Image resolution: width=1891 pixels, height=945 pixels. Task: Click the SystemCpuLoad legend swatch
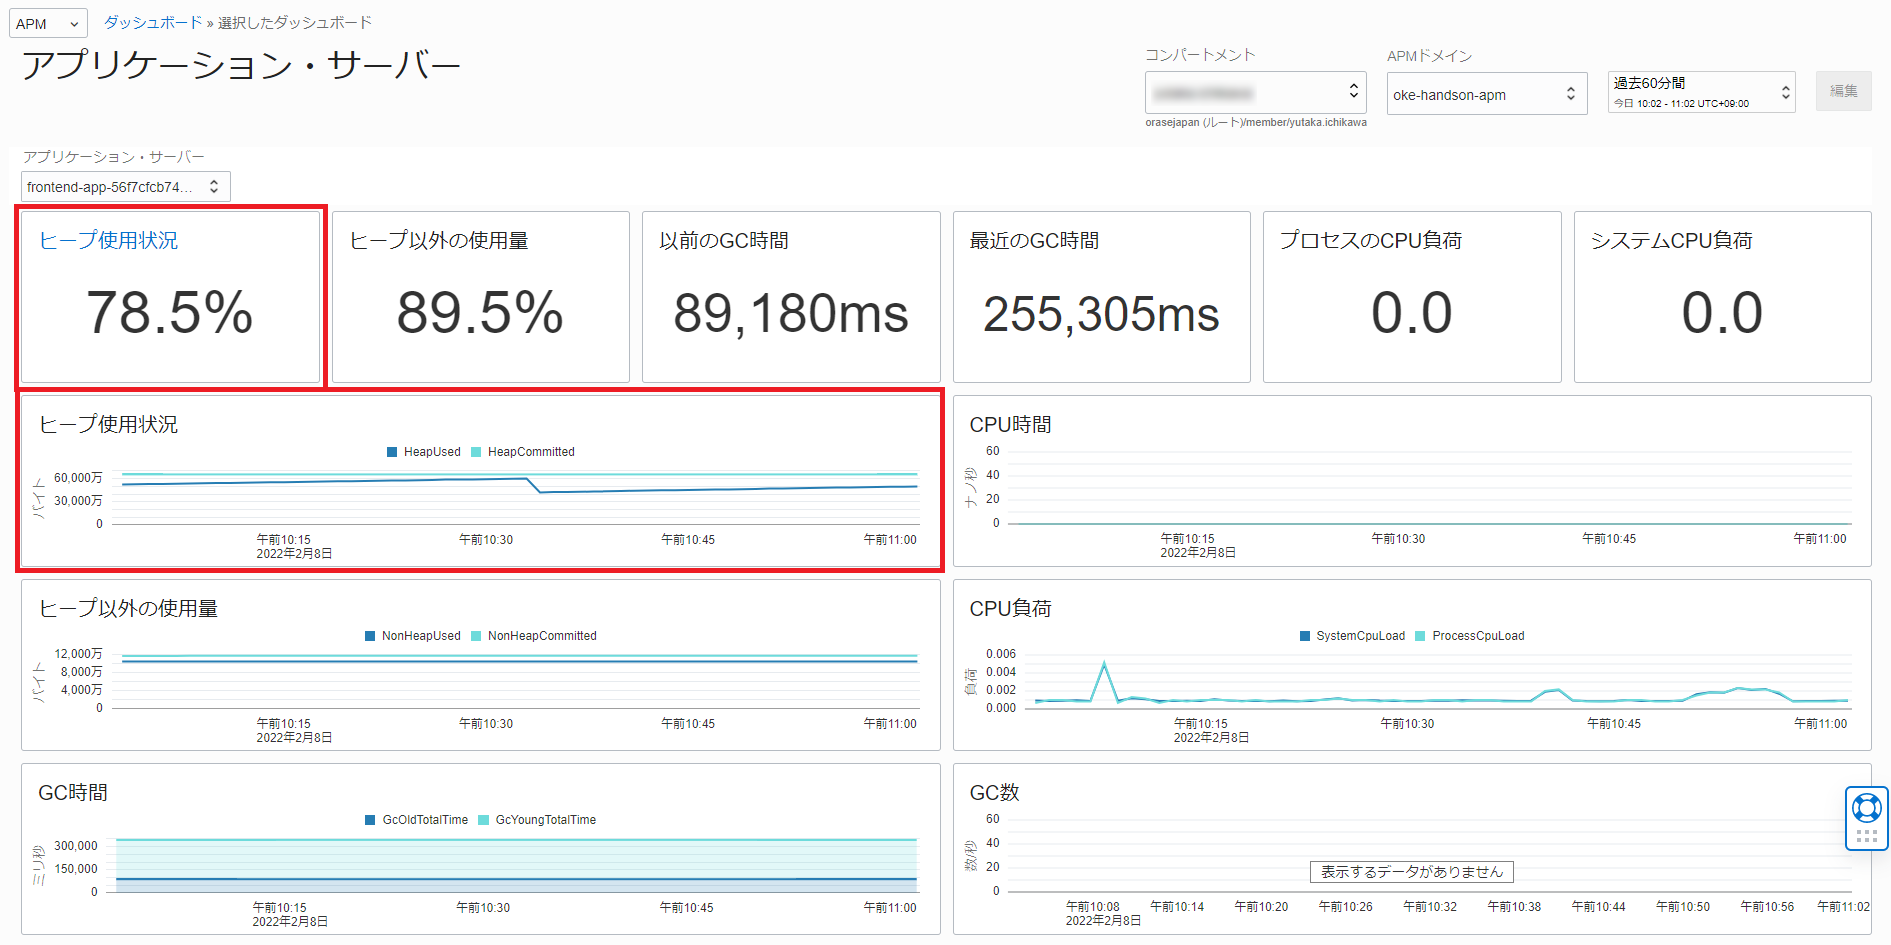[x=1305, y=636]
